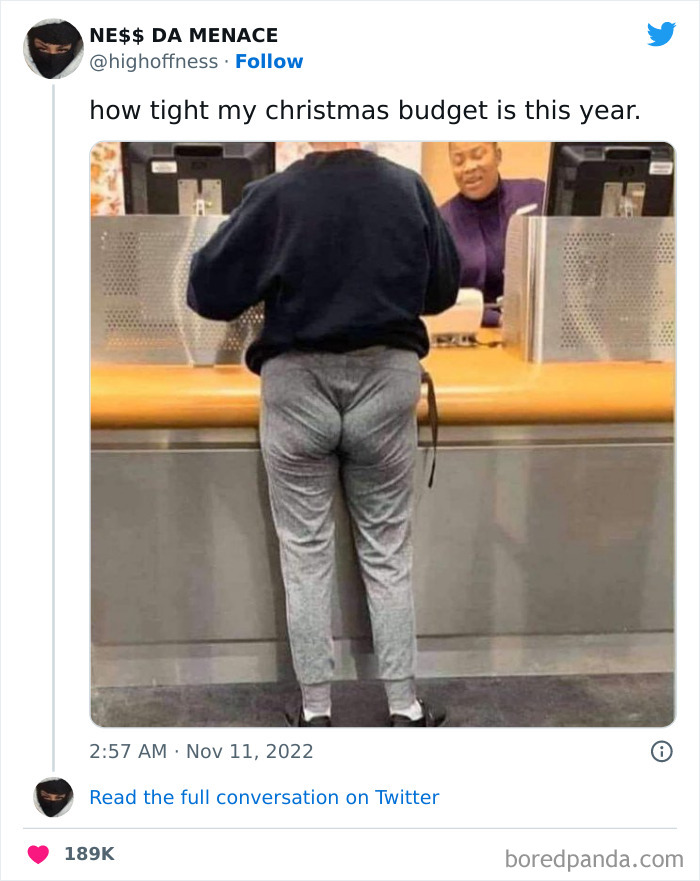
Task: Click the avatar to expand profile preview
Action: click(x=53, y=49)
